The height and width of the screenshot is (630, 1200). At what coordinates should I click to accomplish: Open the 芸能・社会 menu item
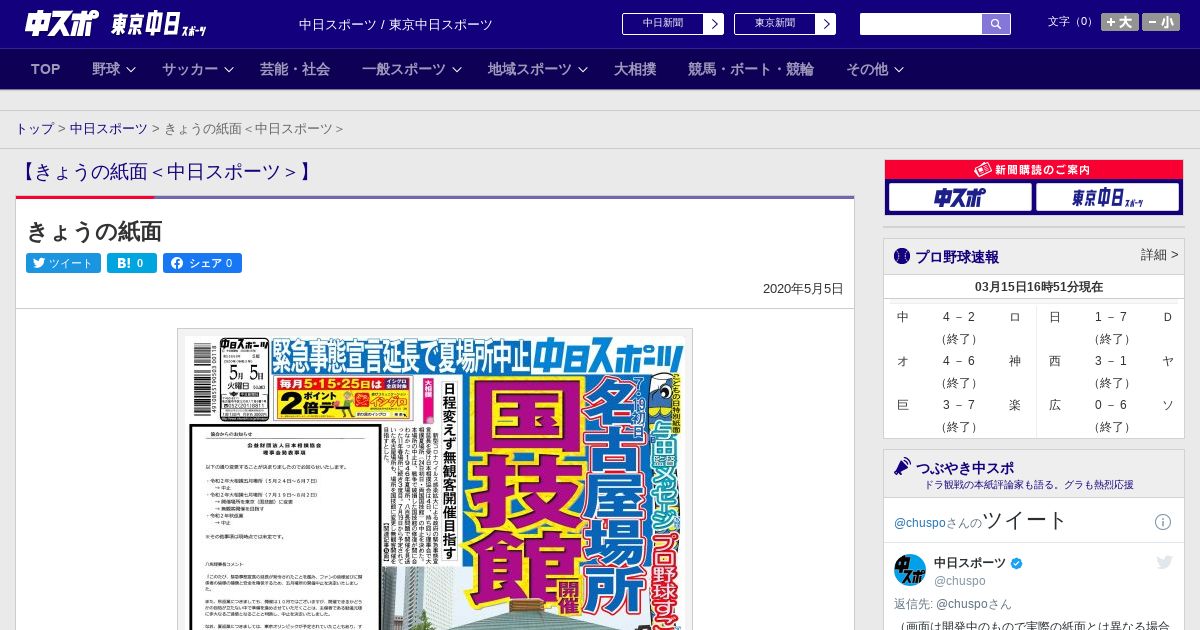[x=295, y=69]
